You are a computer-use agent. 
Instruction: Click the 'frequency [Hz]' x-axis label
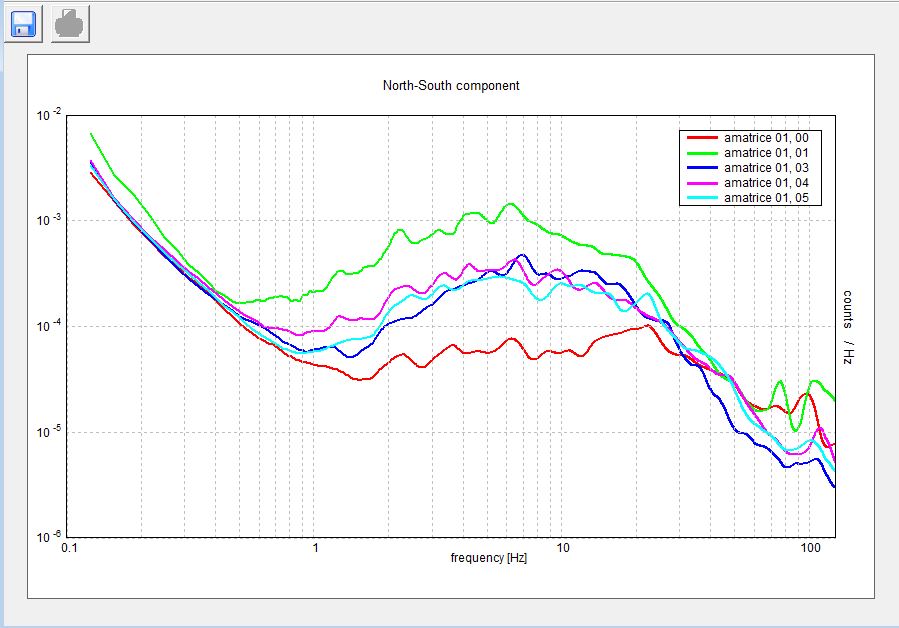coord(488,558)
